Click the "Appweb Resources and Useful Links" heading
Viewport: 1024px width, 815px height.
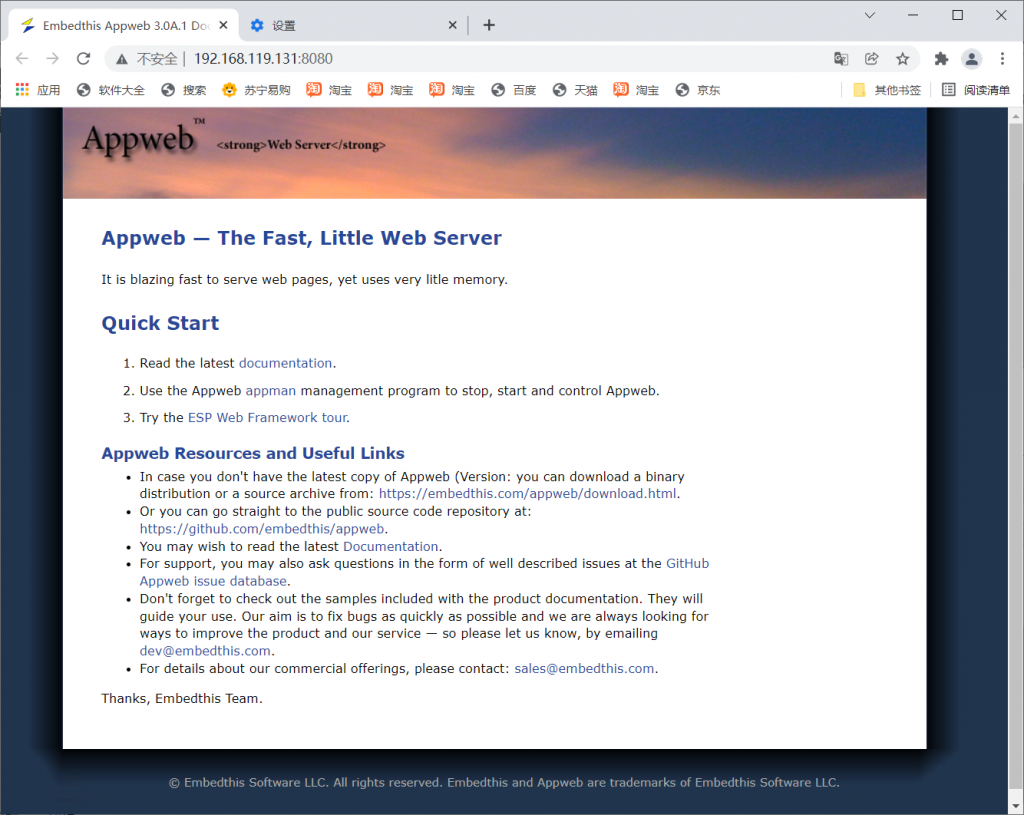253,453
